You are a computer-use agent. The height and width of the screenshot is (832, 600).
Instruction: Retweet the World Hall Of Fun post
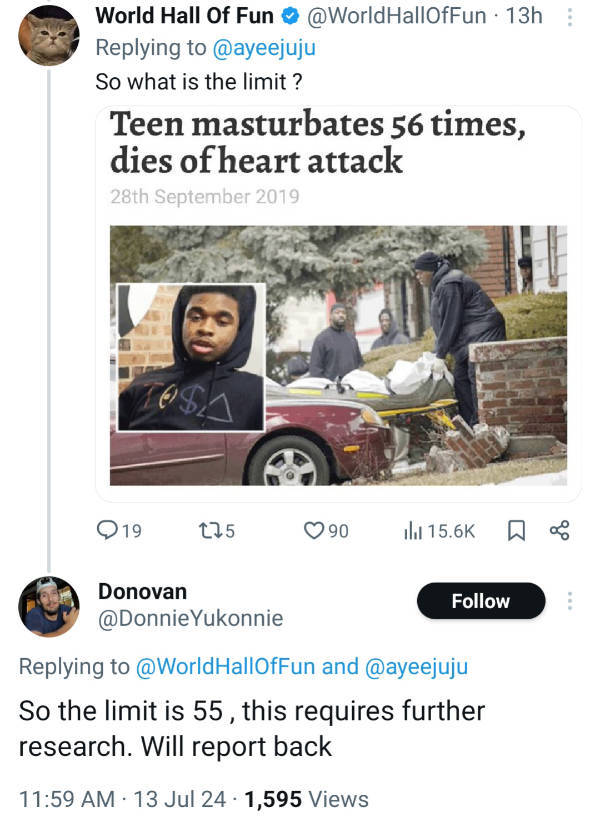[x=207, y=531]
